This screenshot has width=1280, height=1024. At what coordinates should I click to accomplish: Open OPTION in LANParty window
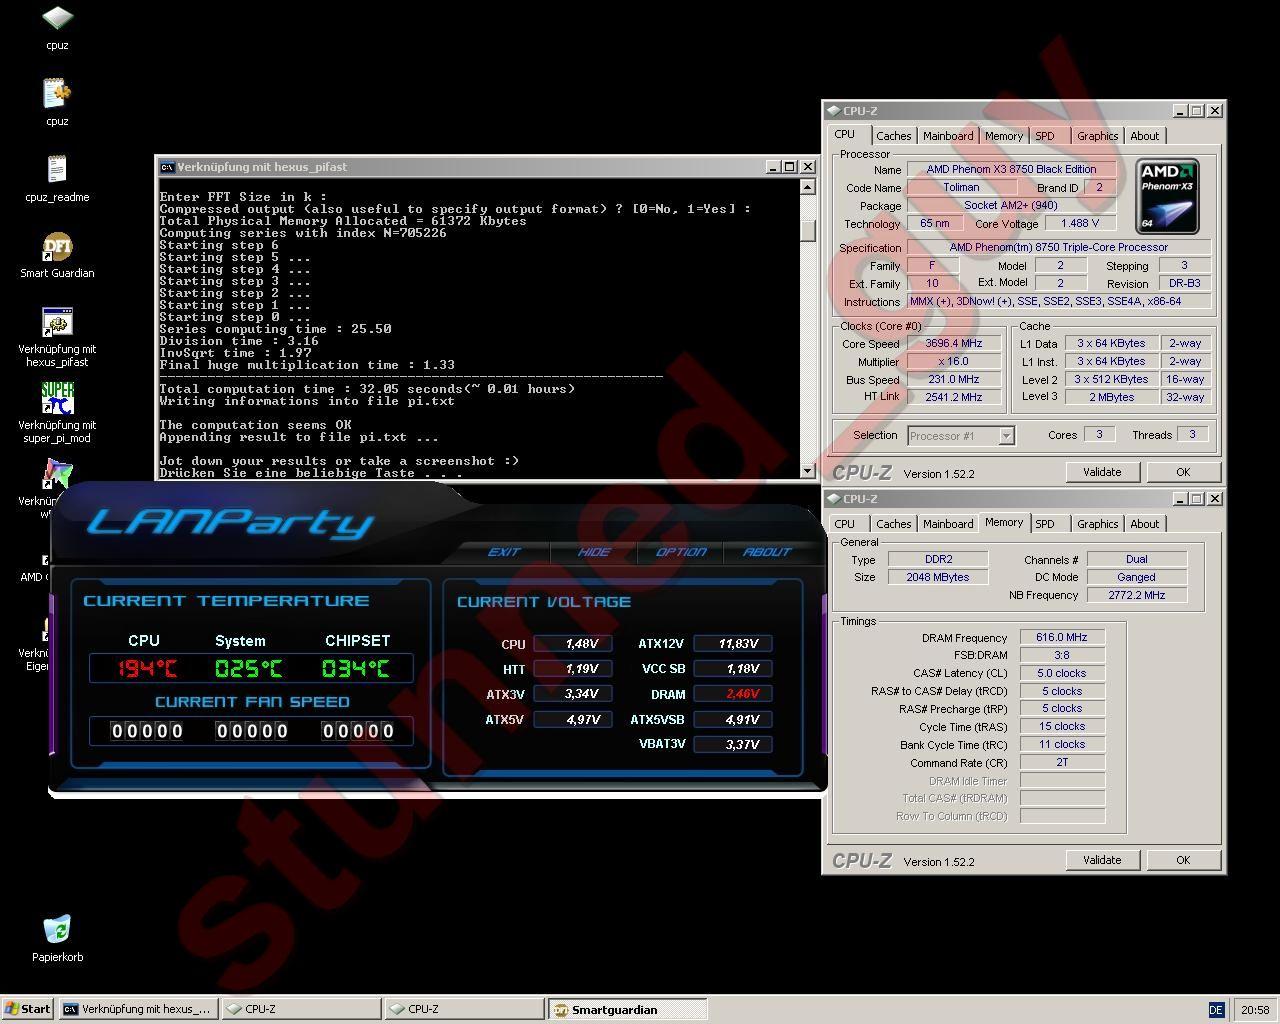click(681, 552)
